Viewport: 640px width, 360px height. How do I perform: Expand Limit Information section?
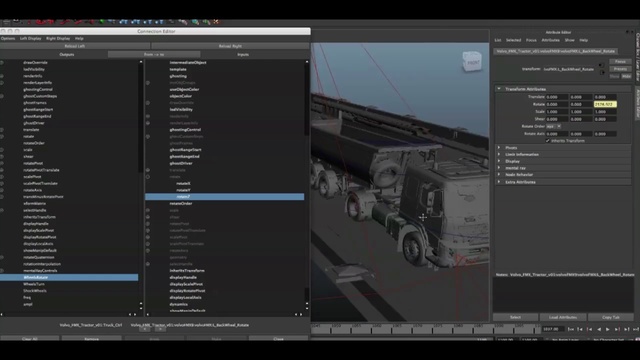pos(499,154)
